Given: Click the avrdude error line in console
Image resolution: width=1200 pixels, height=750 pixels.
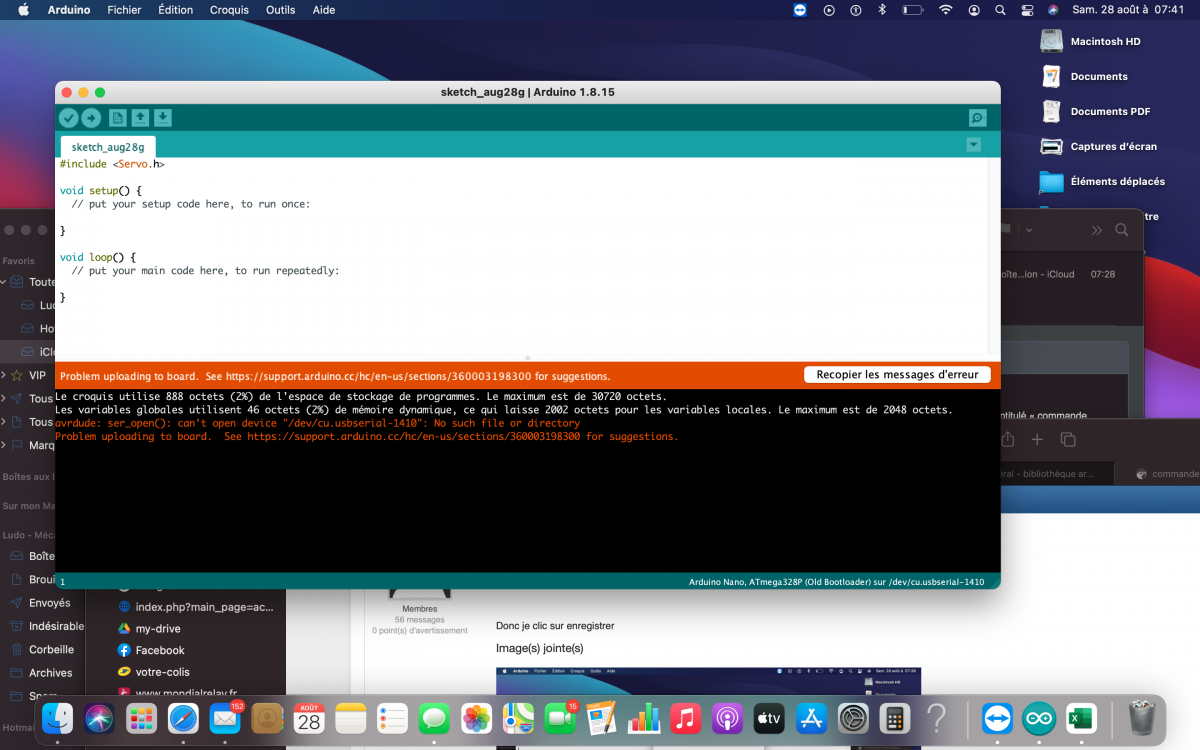Looking at the screenshot, I should pyautogui.click(x=318, y=423).
